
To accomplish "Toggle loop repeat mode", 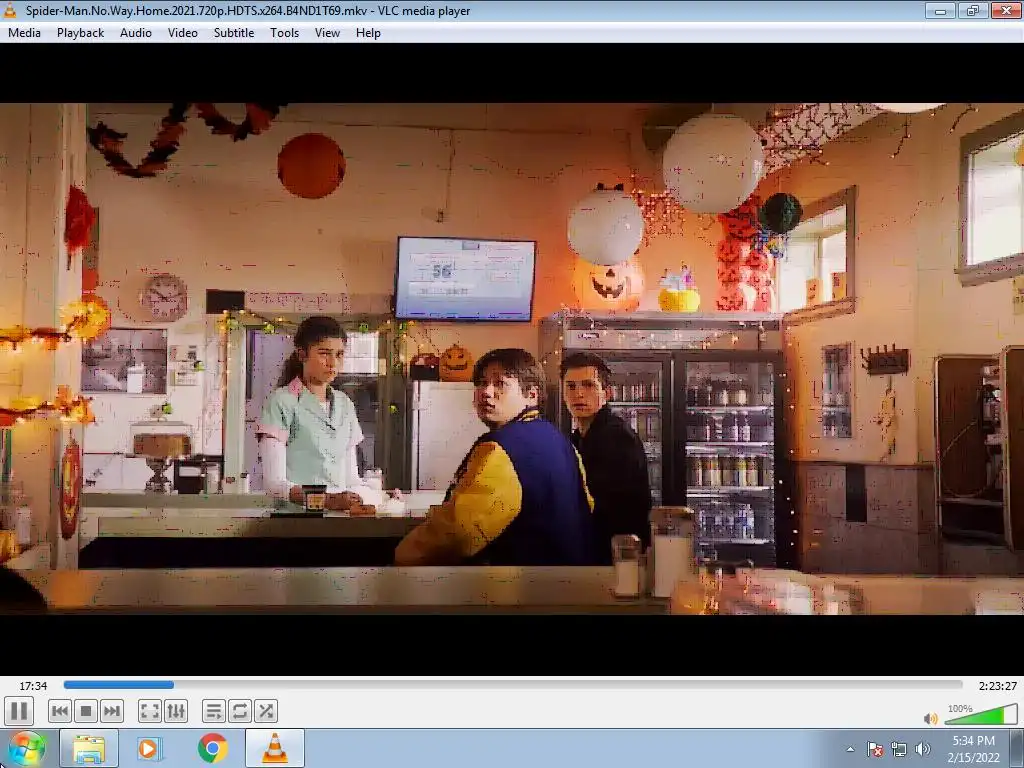I will pyautogui.click(x=240, y=711).
